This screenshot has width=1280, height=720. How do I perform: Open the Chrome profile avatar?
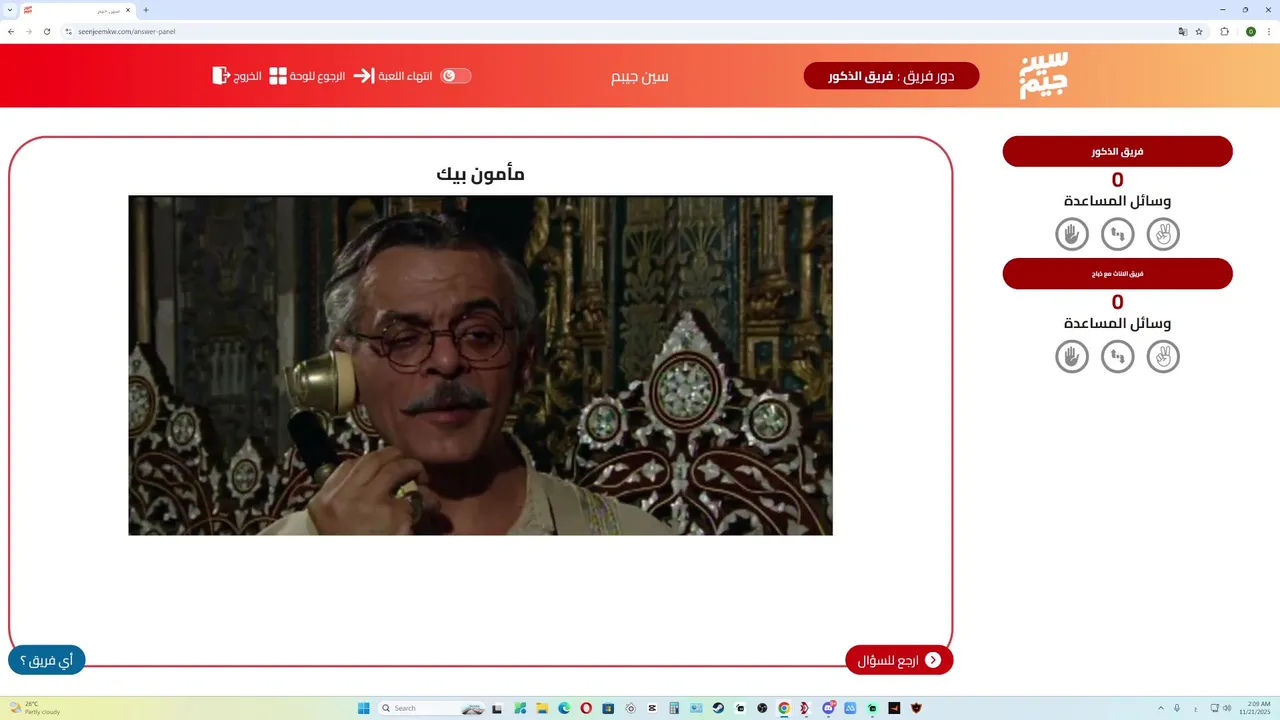(1250, 31)
